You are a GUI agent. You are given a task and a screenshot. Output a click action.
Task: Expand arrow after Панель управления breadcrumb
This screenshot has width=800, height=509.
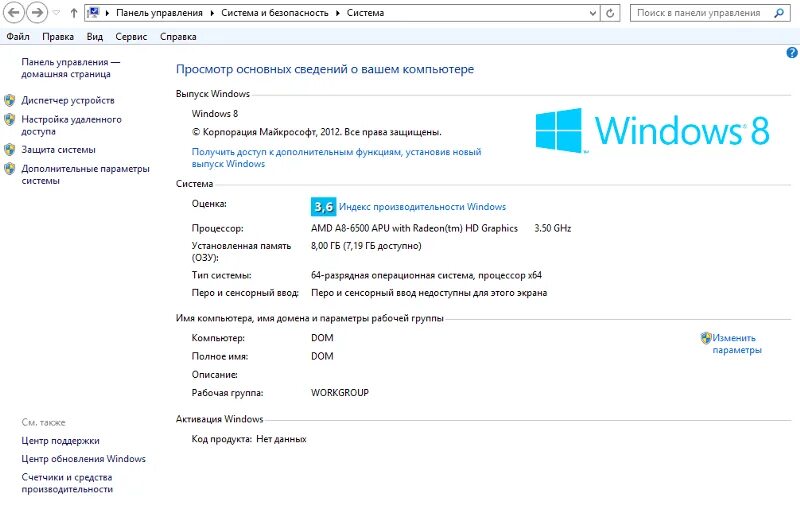coord(212,13)
